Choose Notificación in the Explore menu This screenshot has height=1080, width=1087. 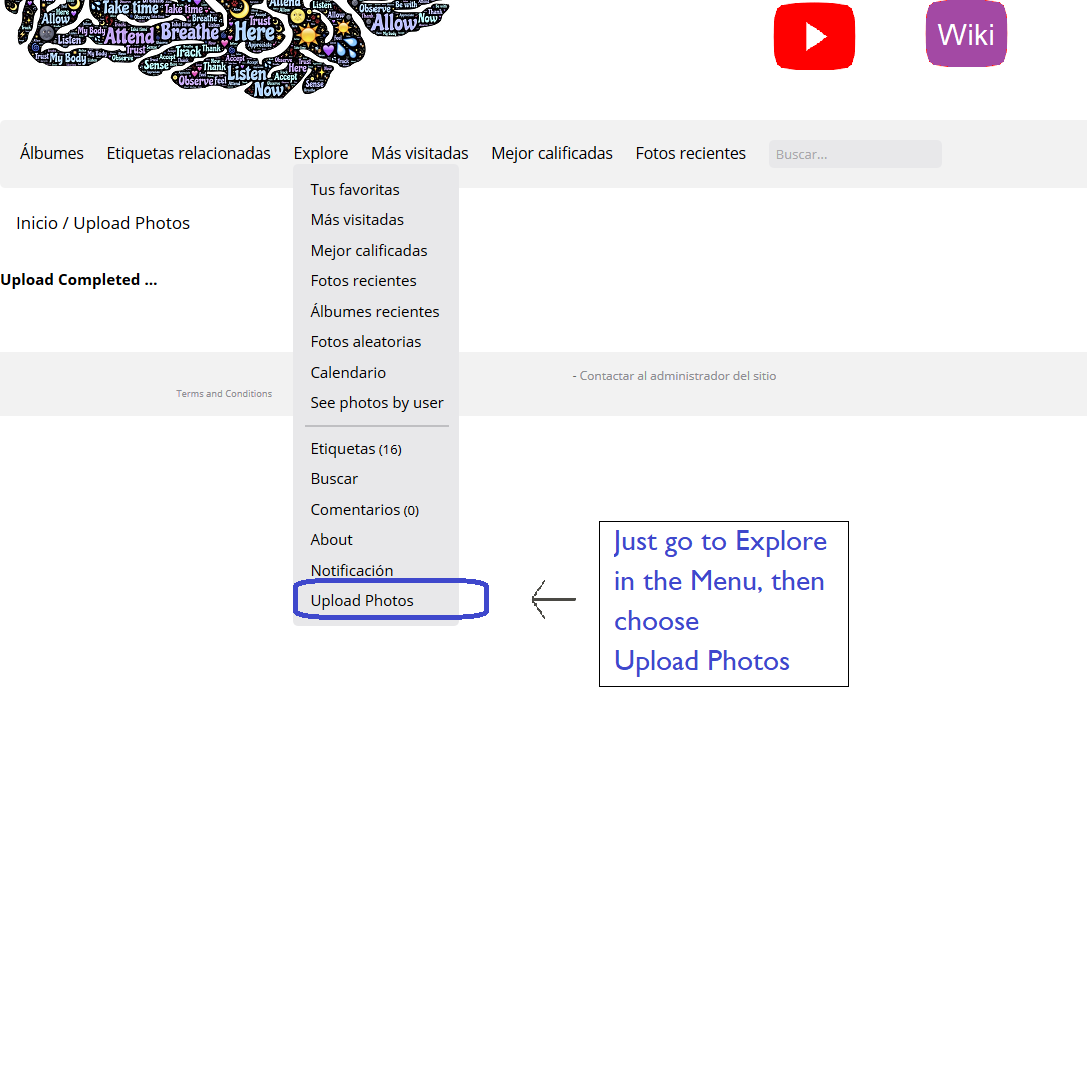pyautogui.click(x=352, y=570)
